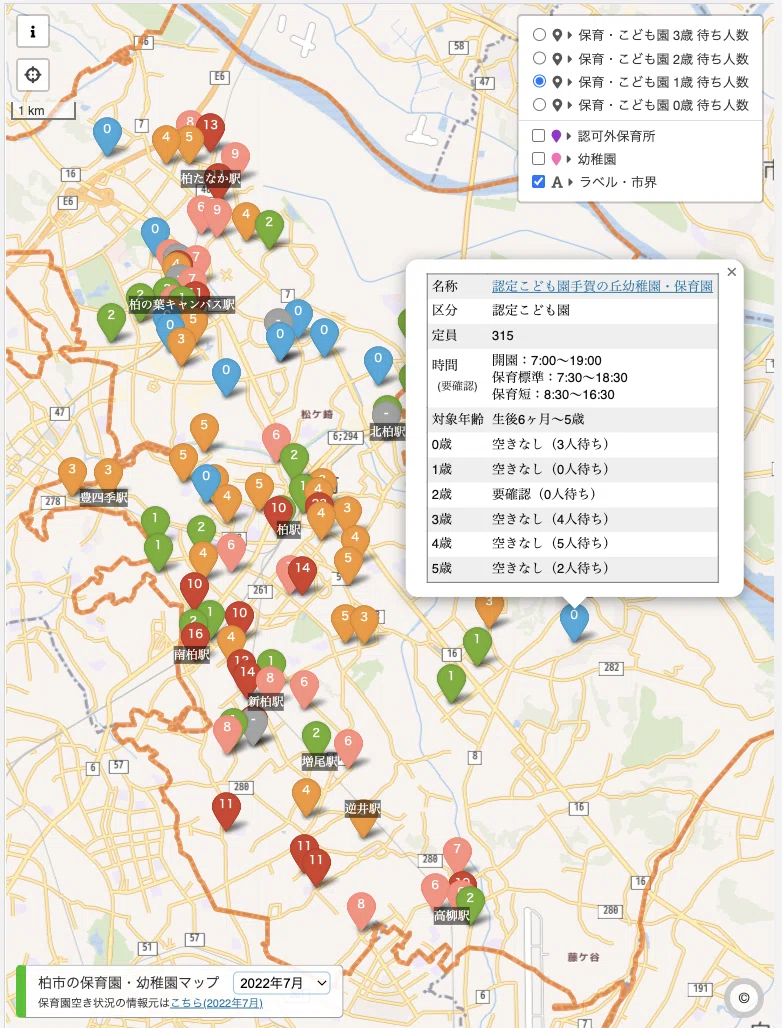Click the leftmost orange 3 marker above 豊四季駅

pyautogui.click(x=72, y=474)
